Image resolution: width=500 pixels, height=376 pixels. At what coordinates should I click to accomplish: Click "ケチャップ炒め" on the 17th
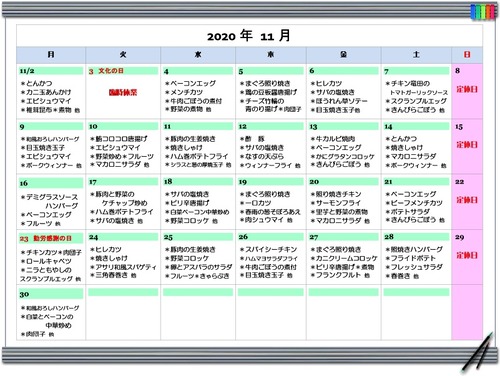(125, 203)
